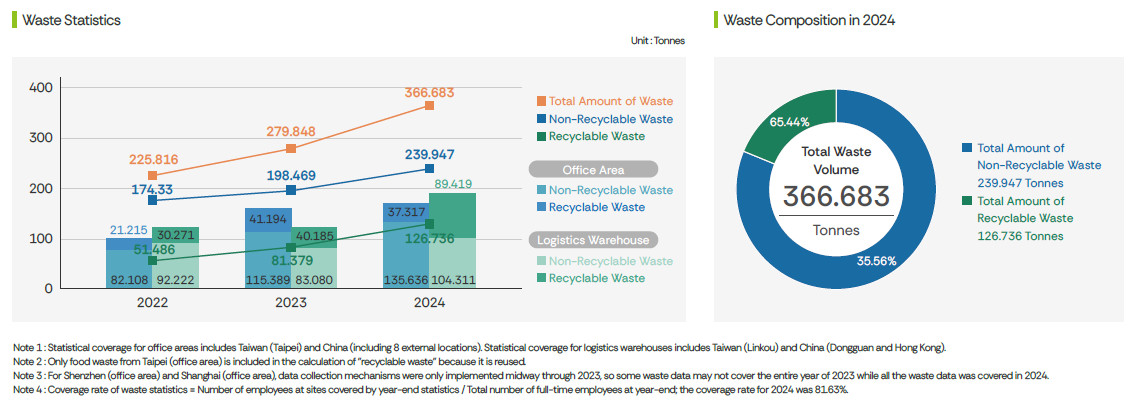1140x411 pixels.
Task: Click the Logistics Warehouse legend group header
Action: (x=592, y=240)
